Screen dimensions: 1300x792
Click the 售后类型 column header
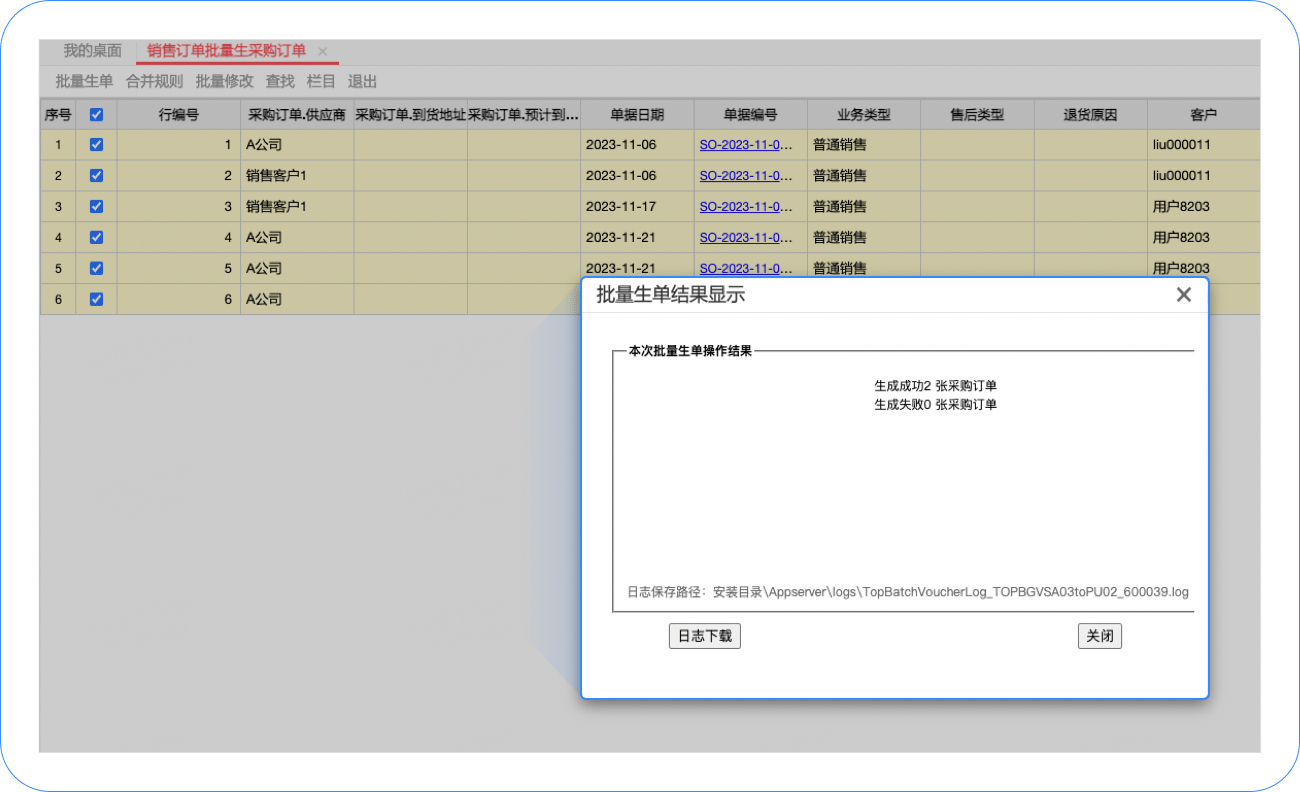977,114
